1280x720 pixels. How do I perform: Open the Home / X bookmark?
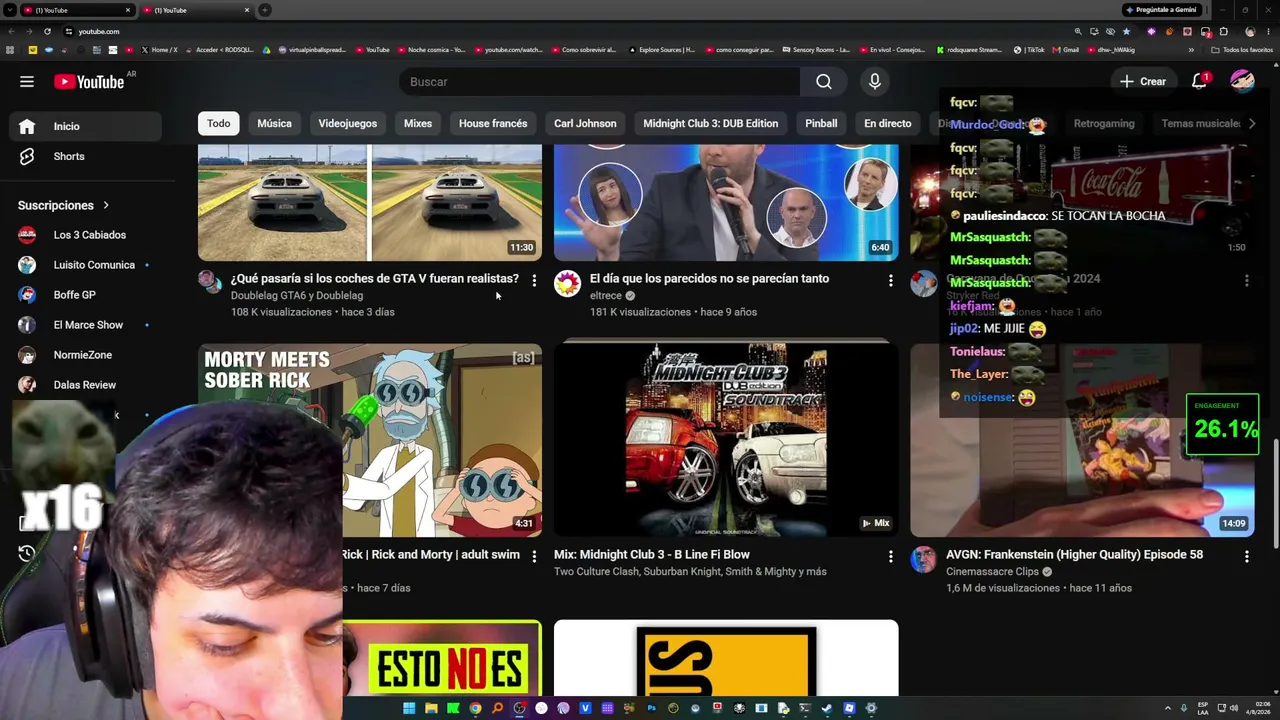(x=160, y=49)
